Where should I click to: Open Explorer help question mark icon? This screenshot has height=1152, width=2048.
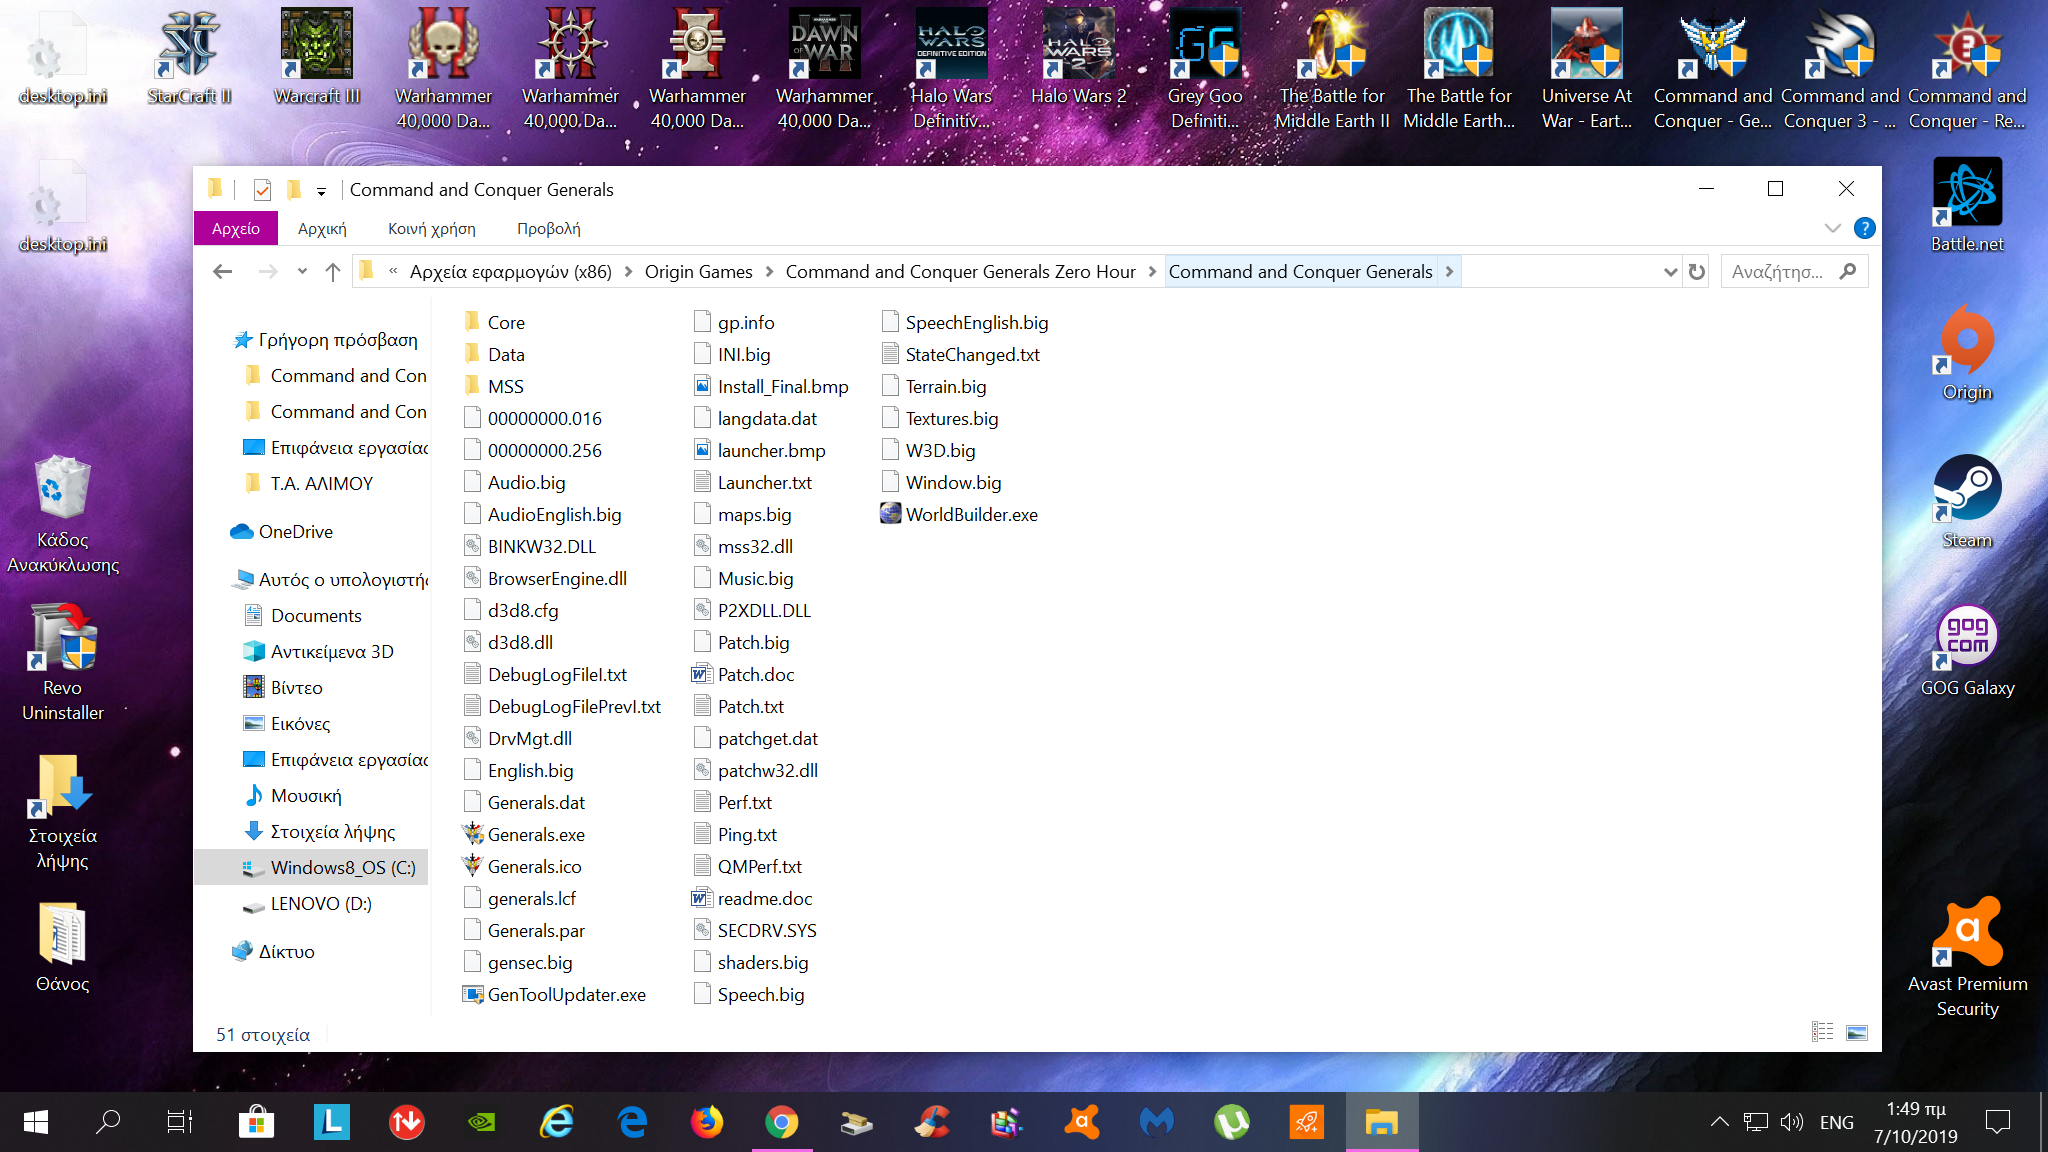pos(1864,228)
